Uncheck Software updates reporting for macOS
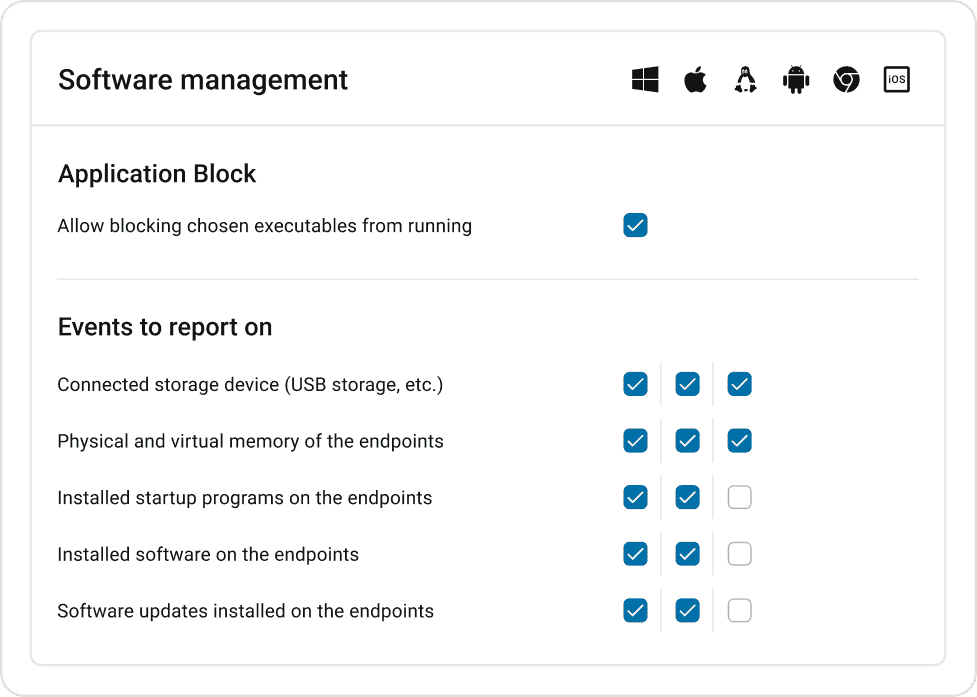Image resolution: width=977 pixels, height=697 pixels. click(x=687, y=610)
